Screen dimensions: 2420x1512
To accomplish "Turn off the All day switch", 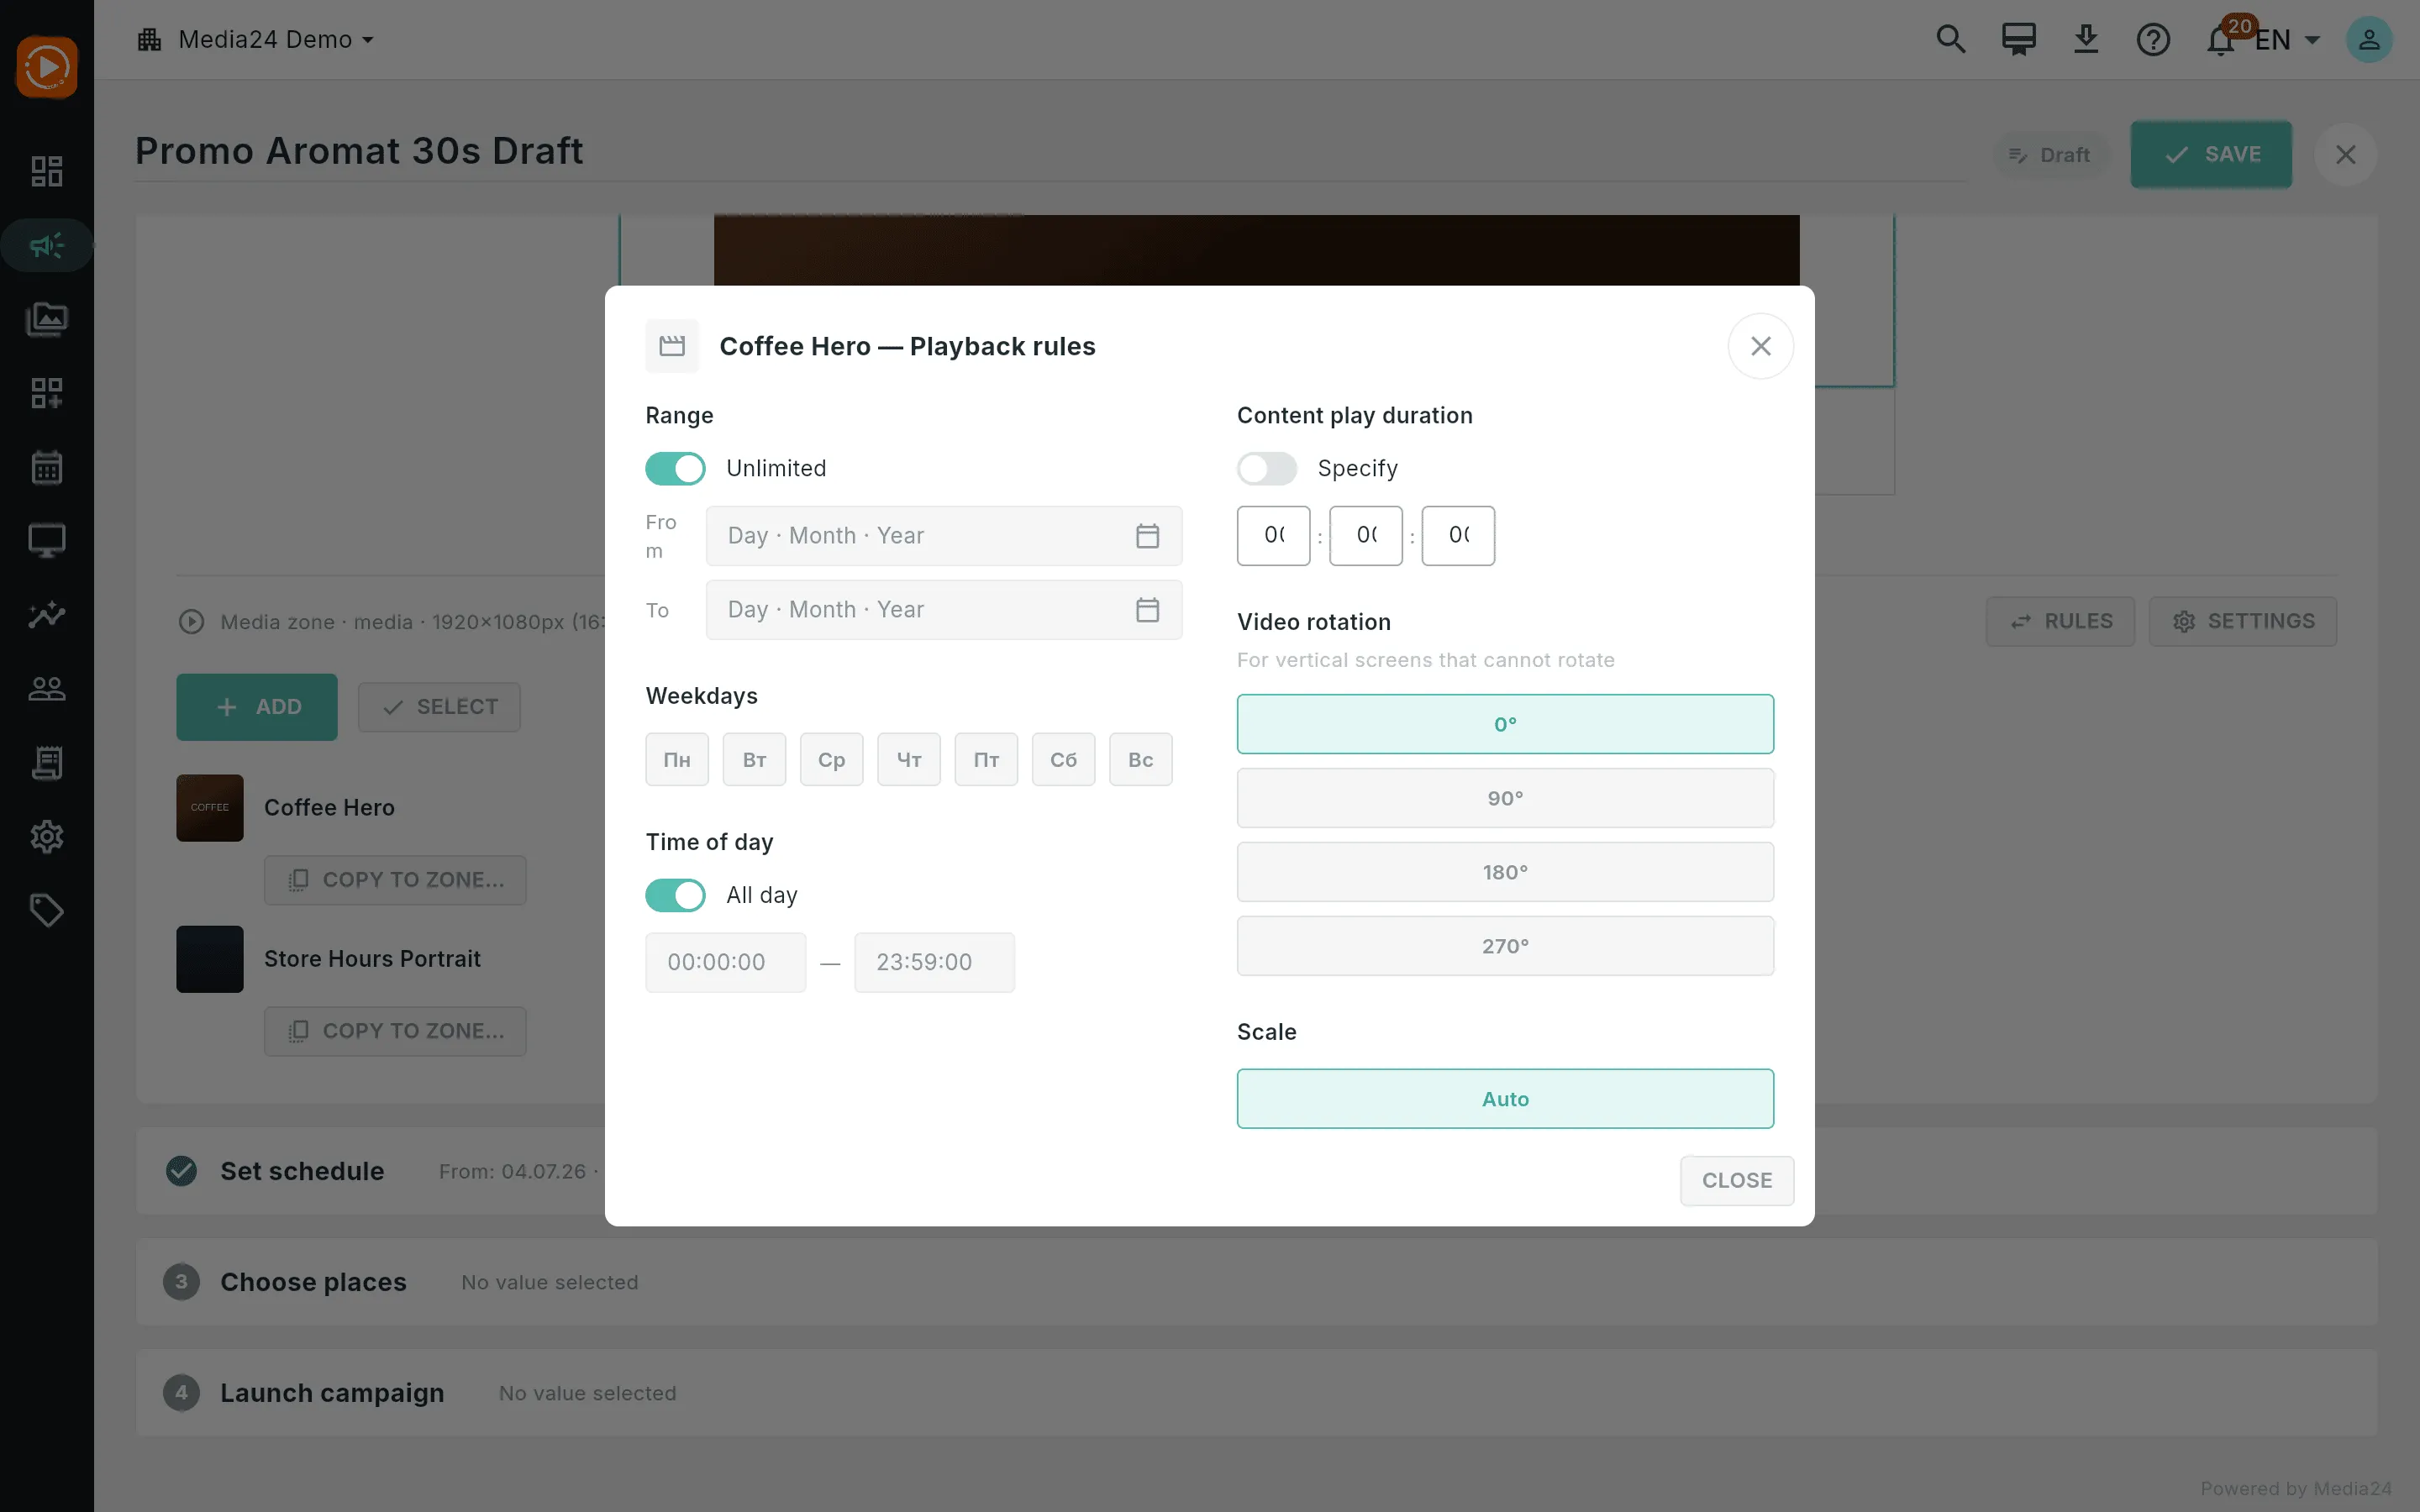I will pos(675,895).
